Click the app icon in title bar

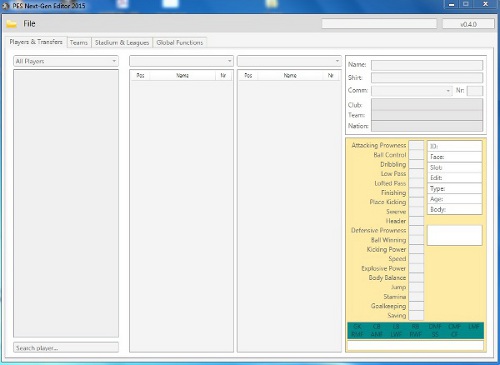pos(5,6)
